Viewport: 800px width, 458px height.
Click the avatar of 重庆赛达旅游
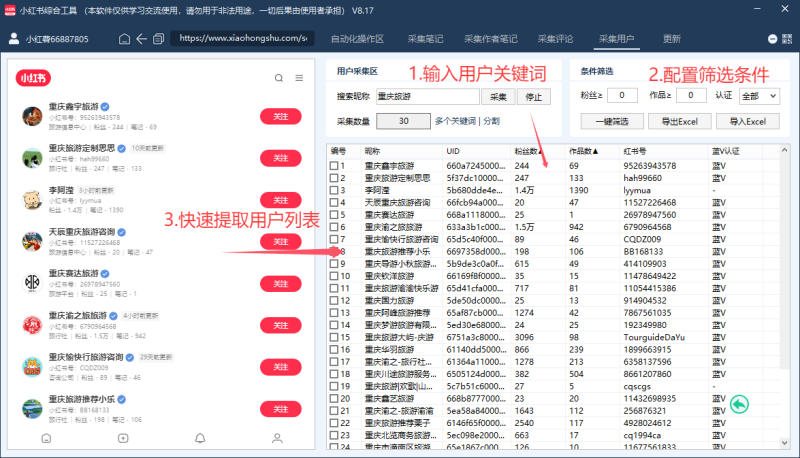tap(32, 283)
